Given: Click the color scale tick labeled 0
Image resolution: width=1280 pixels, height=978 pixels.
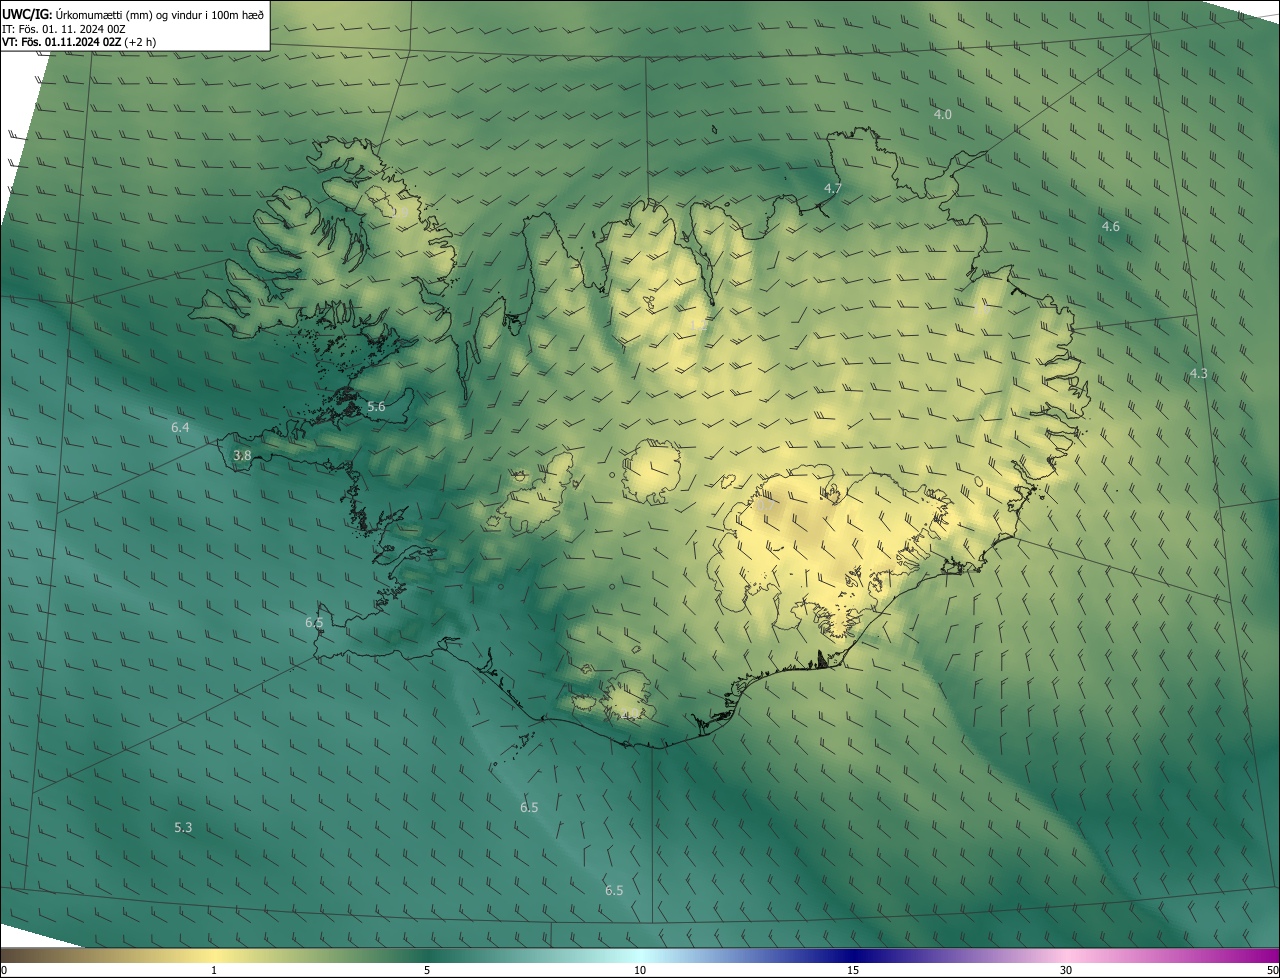Looking at the screenshot, I should 4,970.
